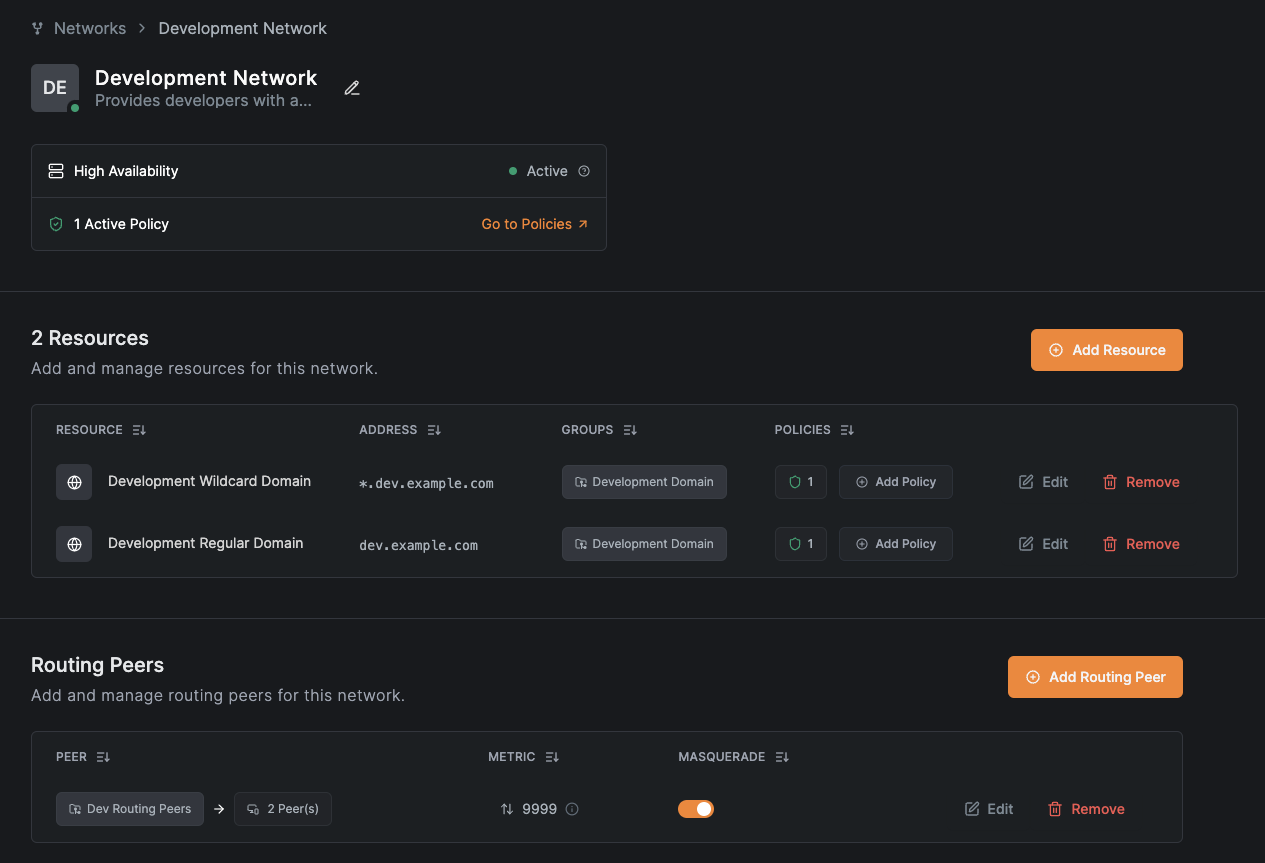Add Policy to Development Regular Domain
The image size is (1265, 863).
(895, 543)
